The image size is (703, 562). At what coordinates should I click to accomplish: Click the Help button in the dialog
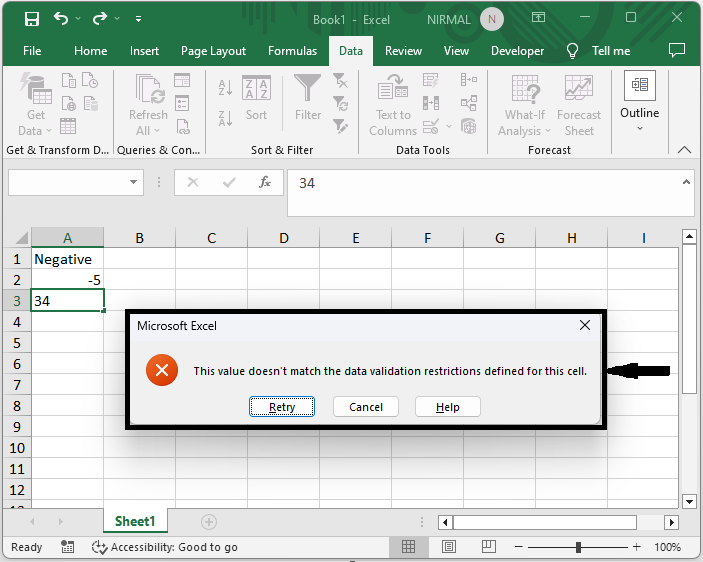(447, 407)
